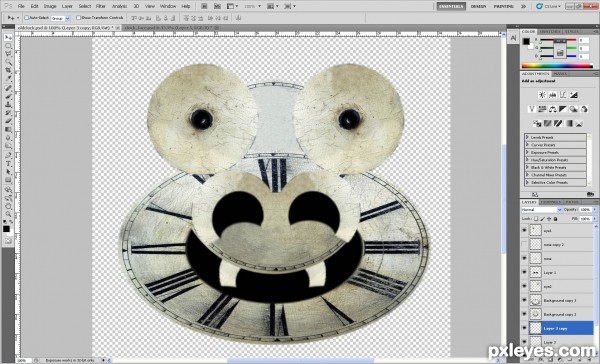This screenshot has width=600, height=364.
Task: Add a Curves adjustment
Action: pyautogui.click(x=563, y=95)
